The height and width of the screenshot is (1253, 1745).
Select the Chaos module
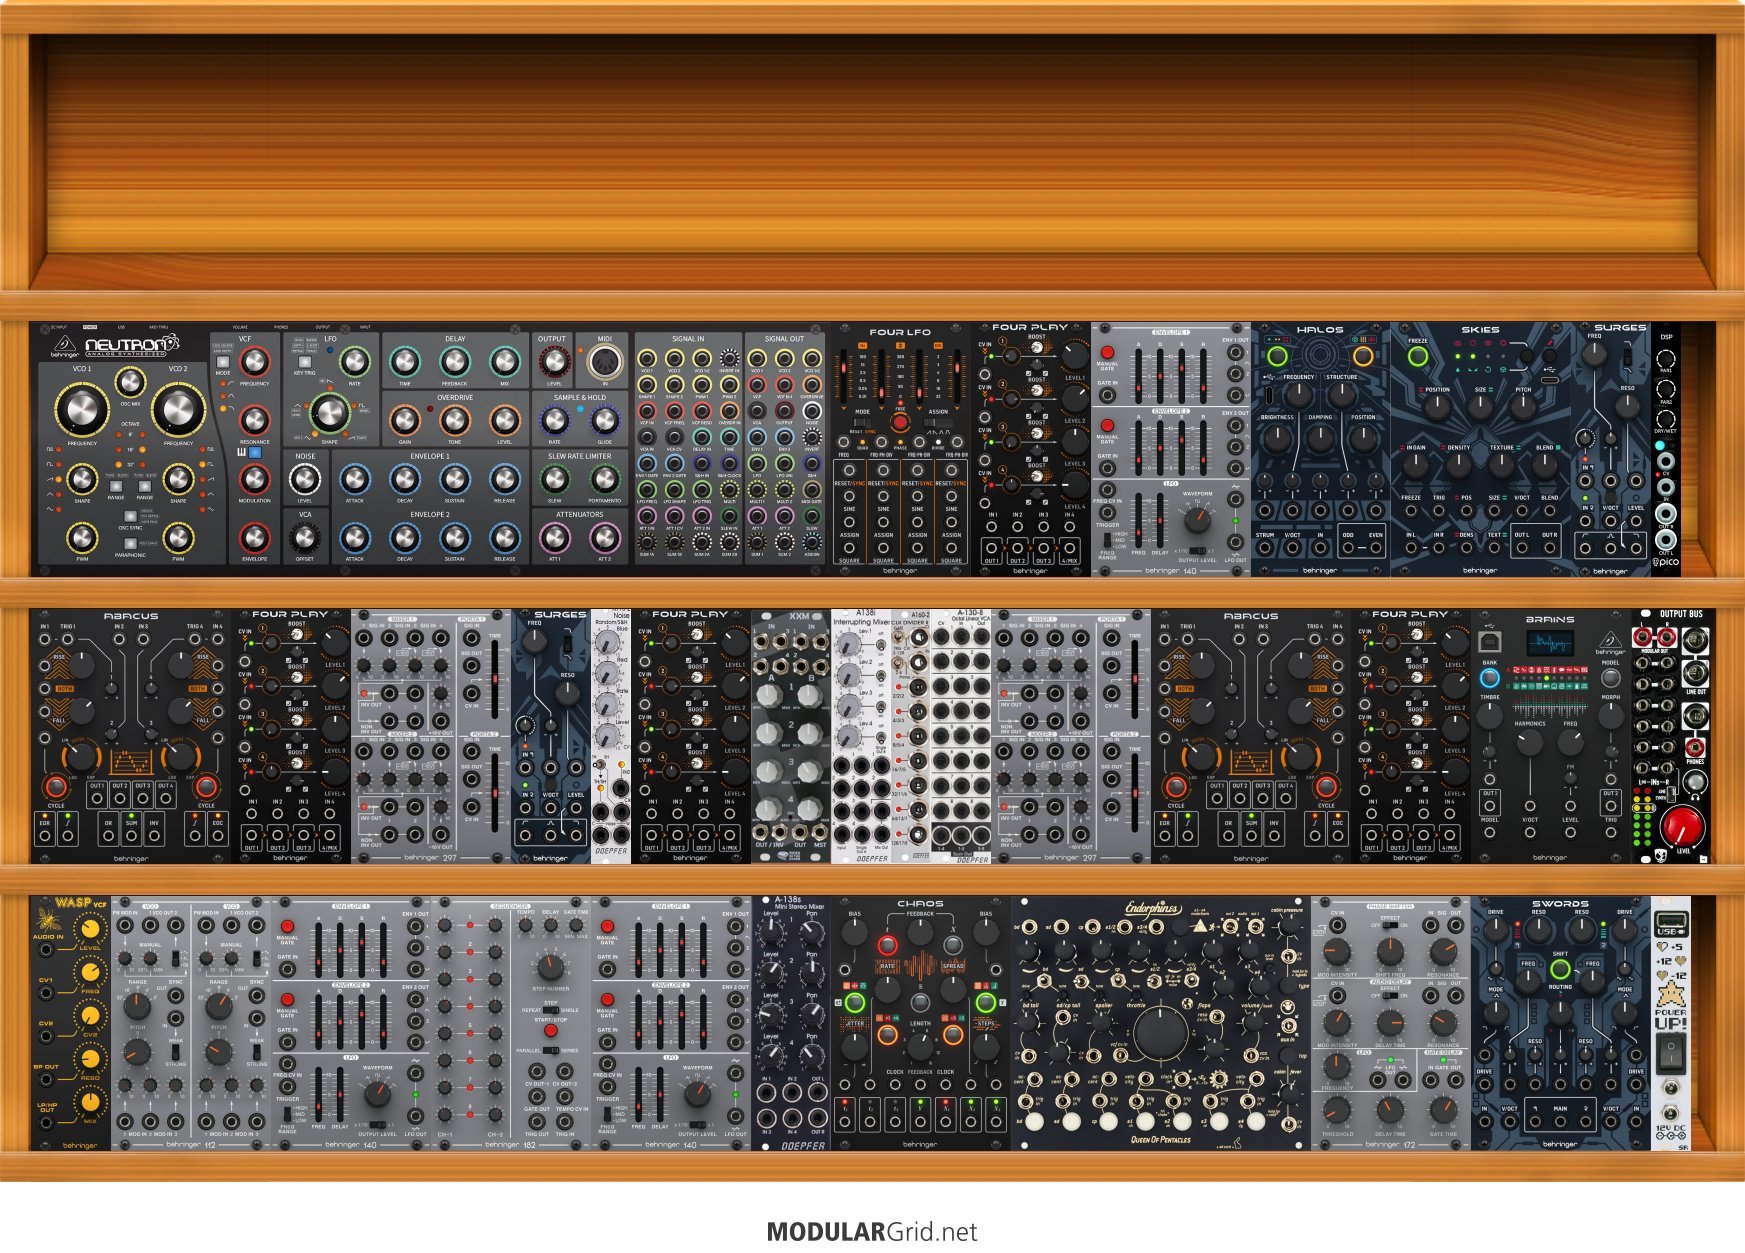[x=920, y=1024]
